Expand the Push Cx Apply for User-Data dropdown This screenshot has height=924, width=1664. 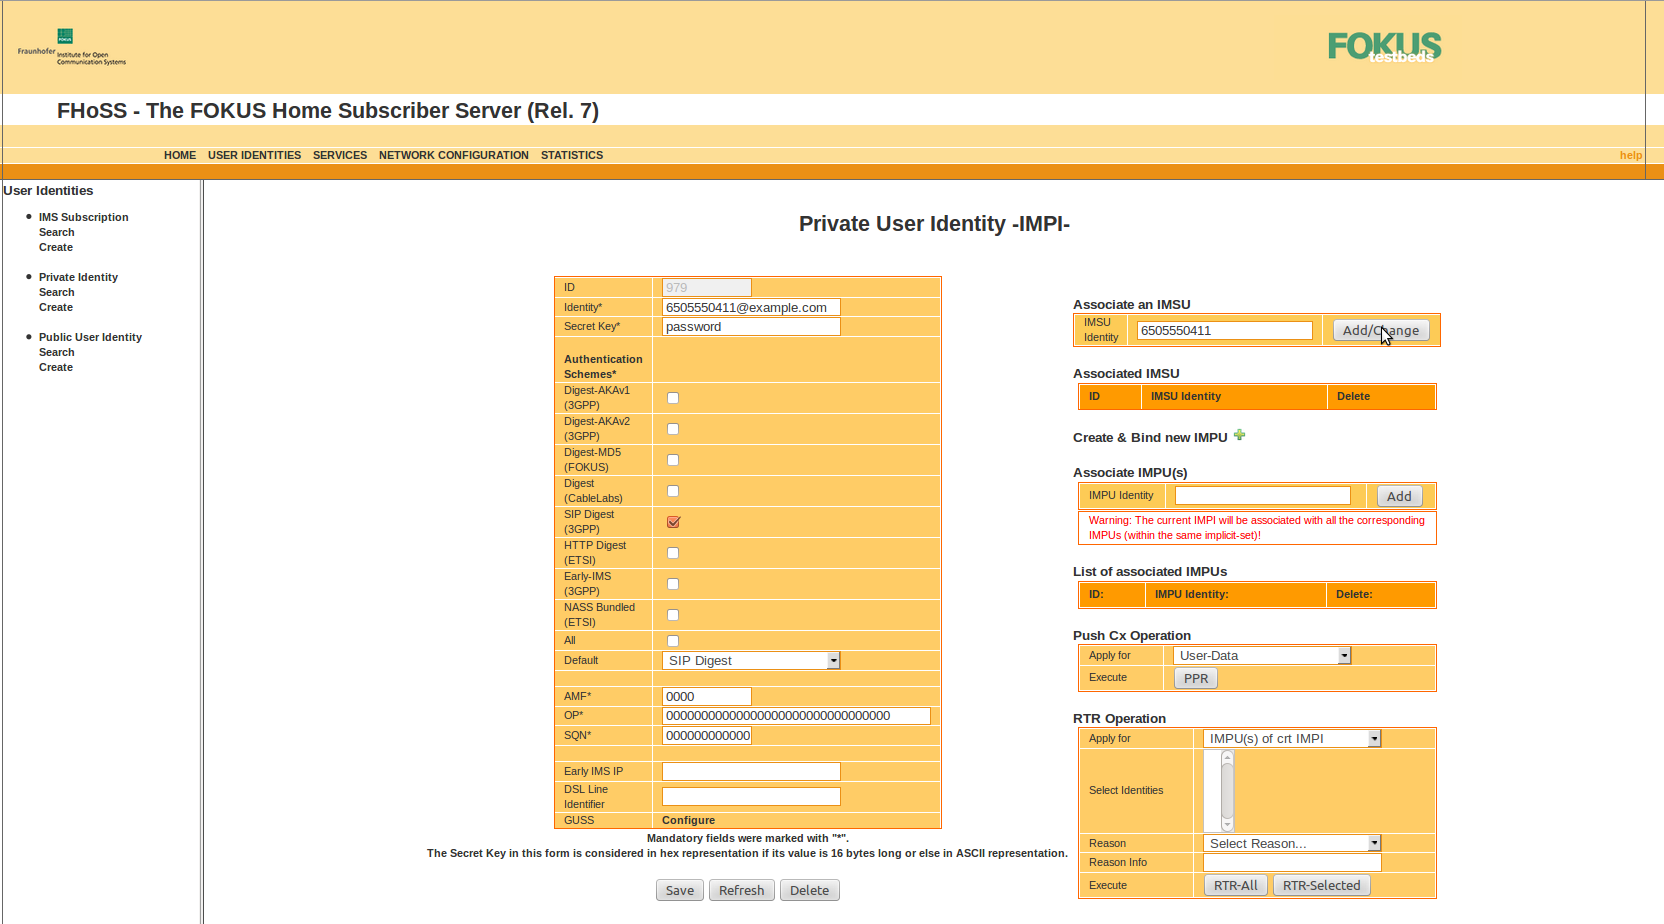coord(1263,656)
